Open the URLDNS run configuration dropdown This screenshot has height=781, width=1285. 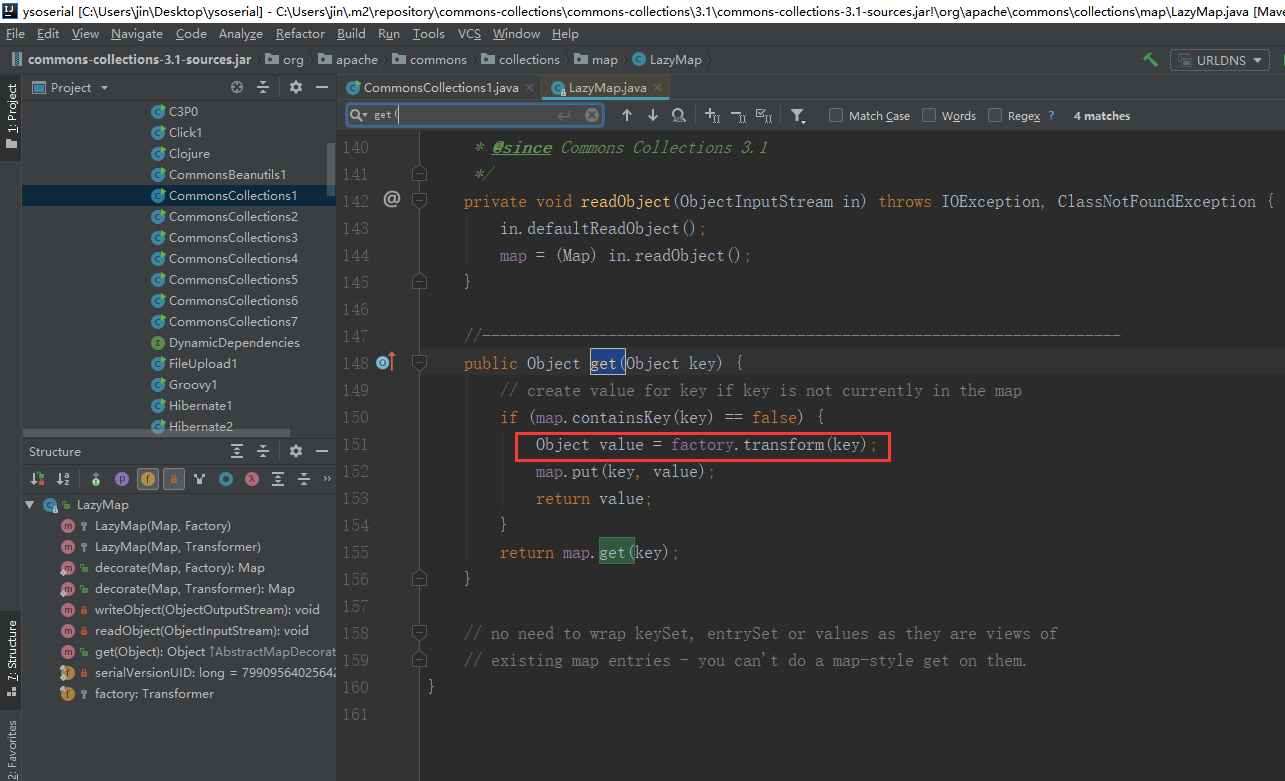coord(1221,60)
